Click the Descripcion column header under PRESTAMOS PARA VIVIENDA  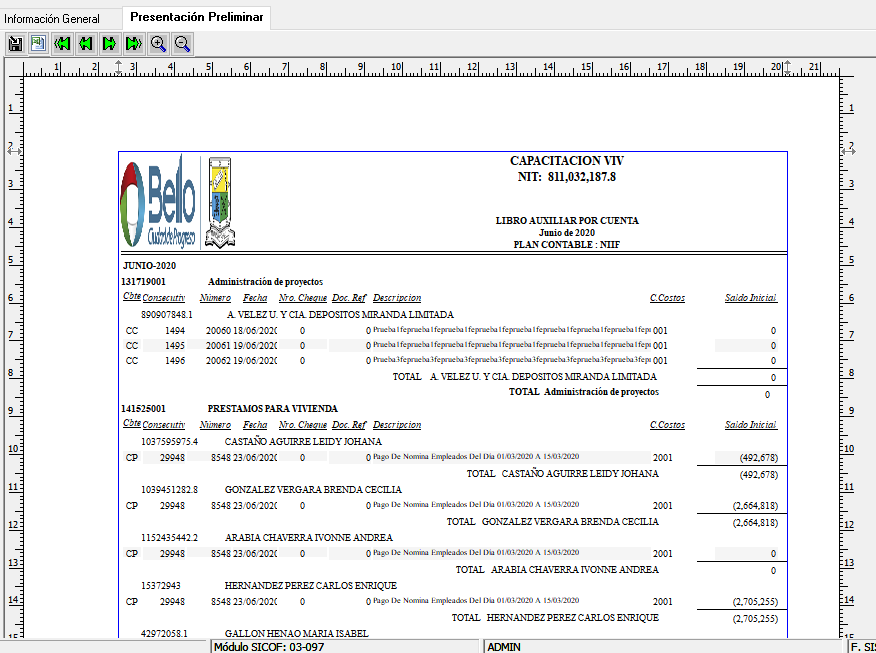[x=397, y=424]
